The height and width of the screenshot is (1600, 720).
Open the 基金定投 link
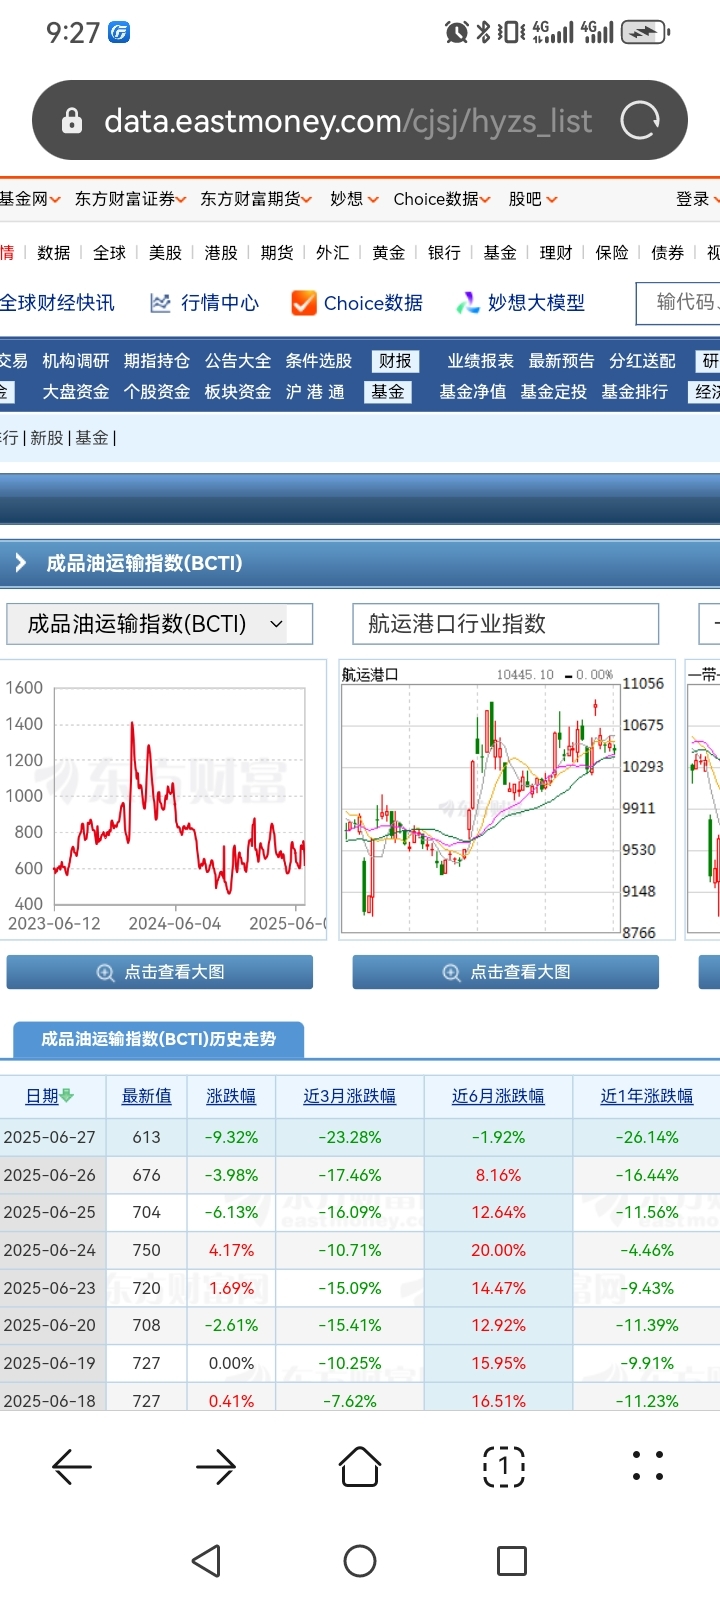[554, 392]
